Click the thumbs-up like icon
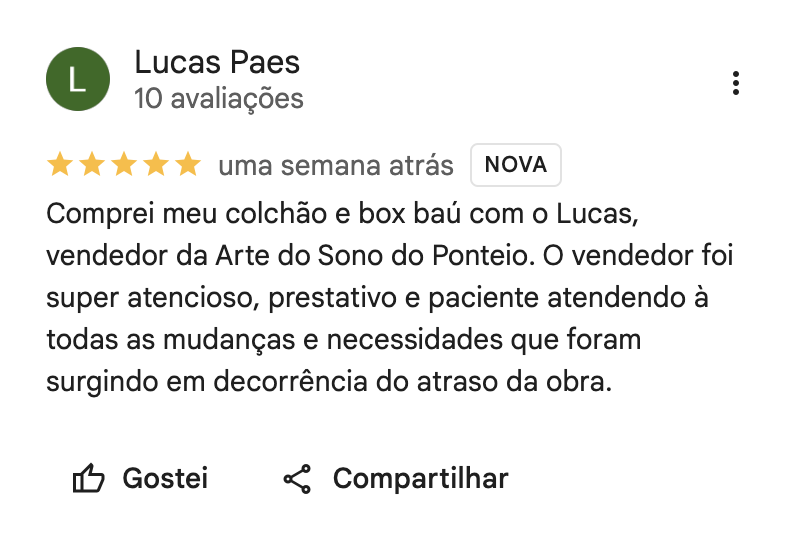The image size is (800, 558). tap(89, 479)
